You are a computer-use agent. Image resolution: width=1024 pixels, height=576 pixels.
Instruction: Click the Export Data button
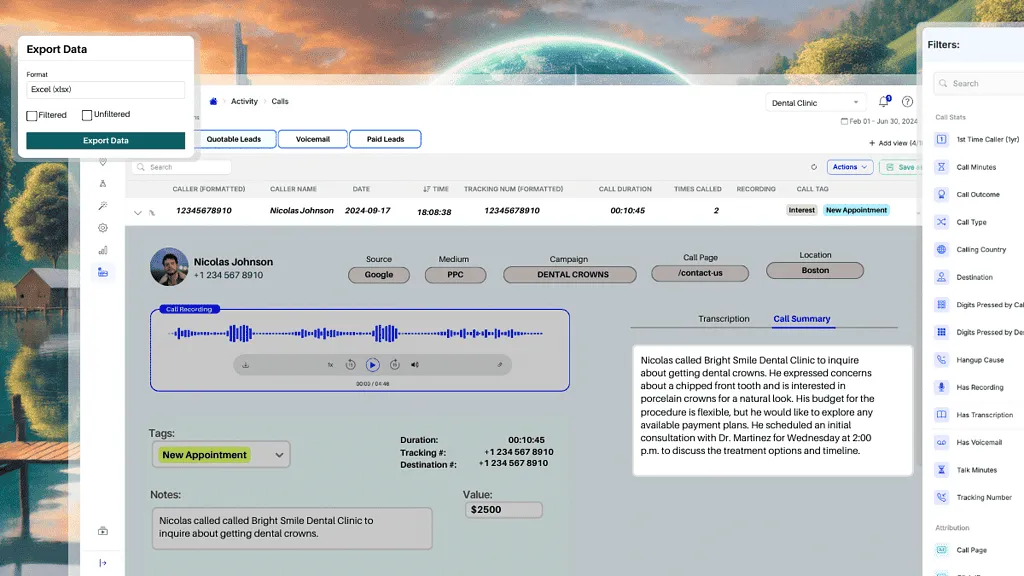pos(105,140)
